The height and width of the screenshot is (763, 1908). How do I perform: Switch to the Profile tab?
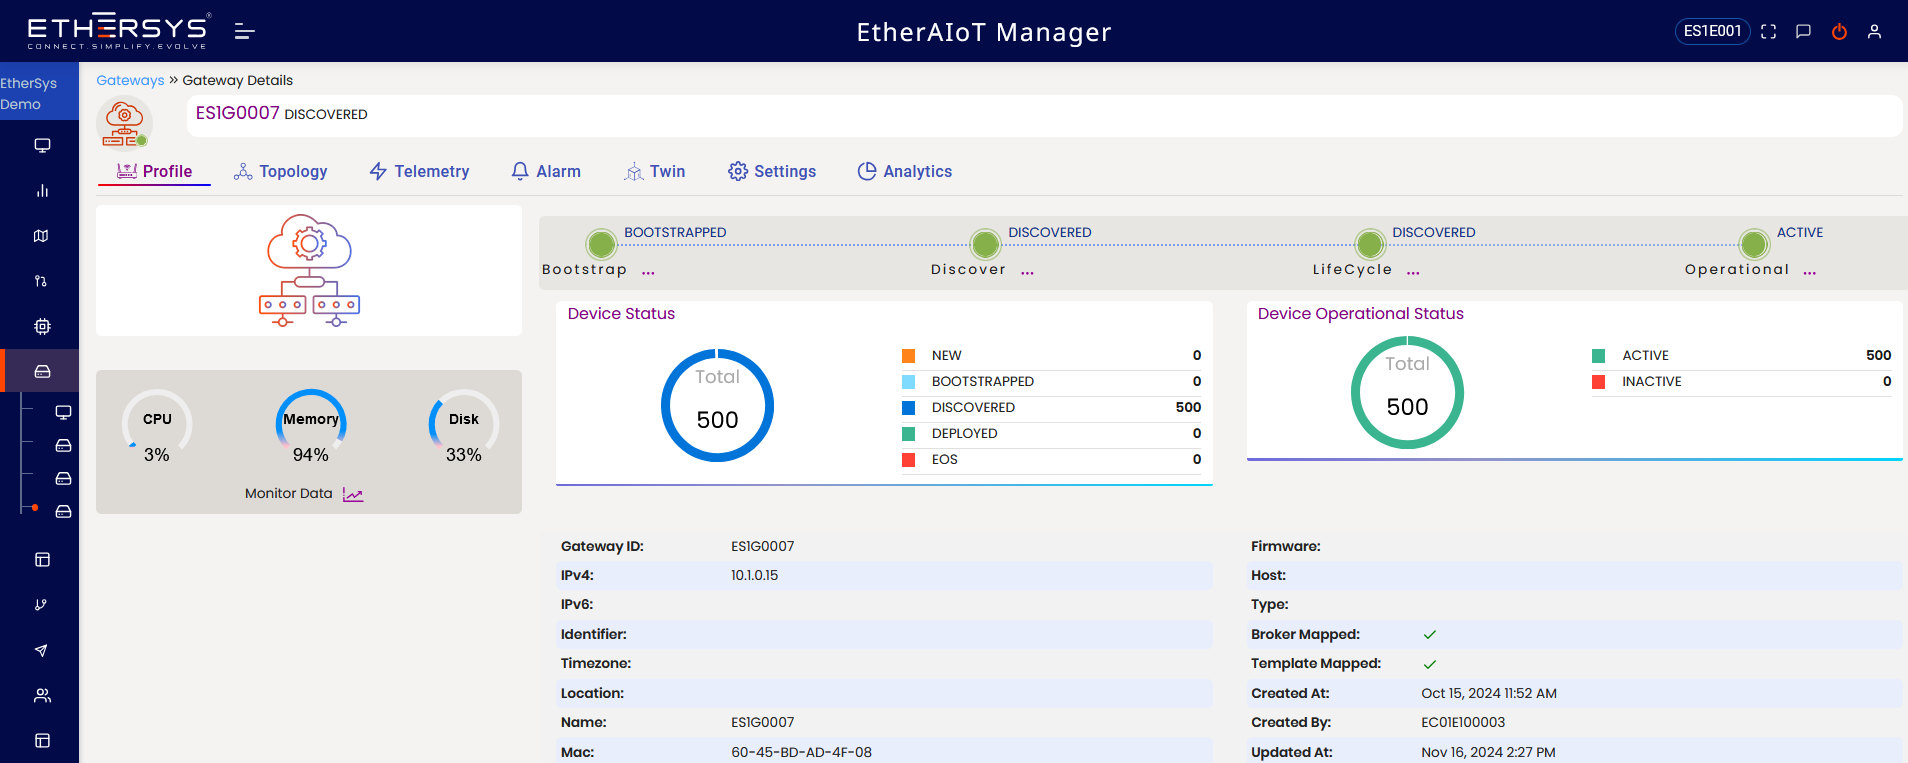point(154,171)
